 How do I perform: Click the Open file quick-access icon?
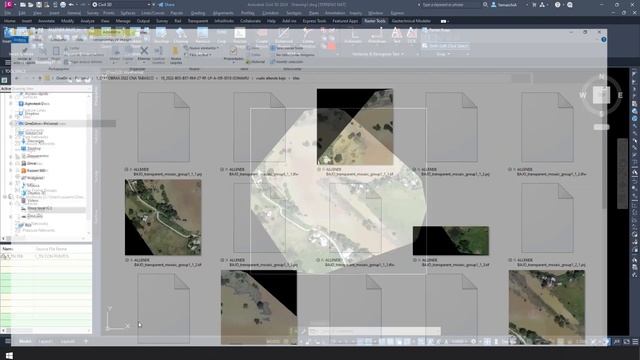31,5
